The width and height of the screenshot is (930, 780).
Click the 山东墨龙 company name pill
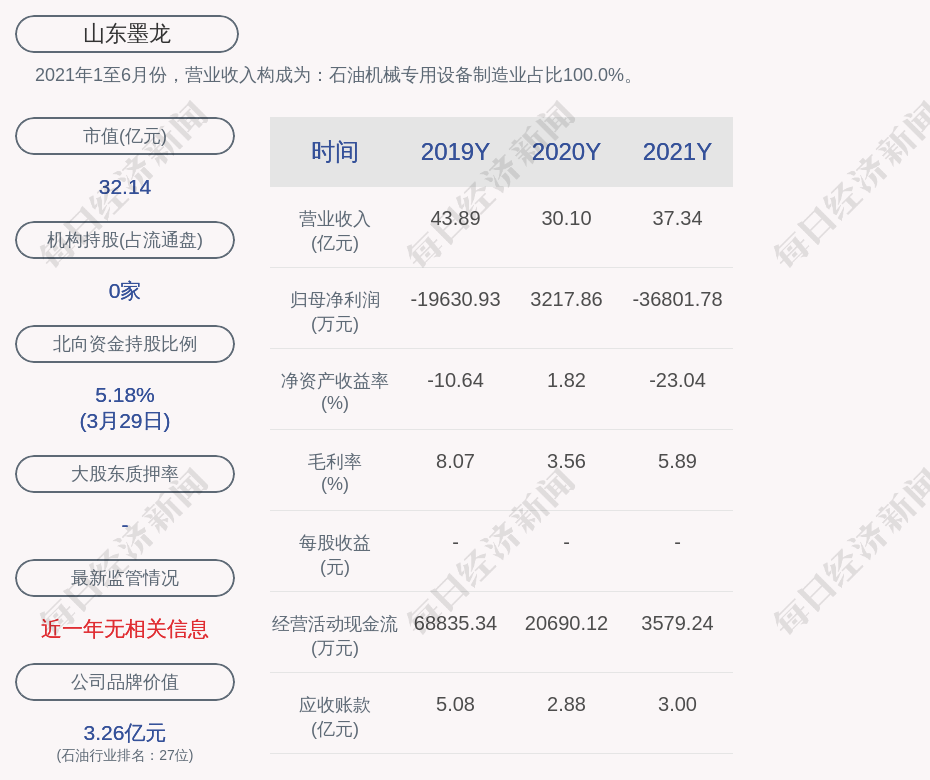click(127, 34)
